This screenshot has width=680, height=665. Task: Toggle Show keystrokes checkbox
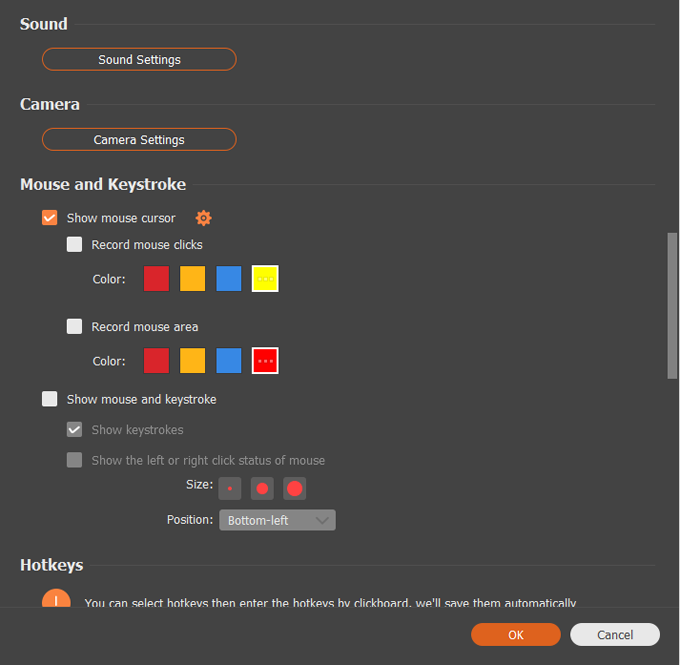tap(75, 430)
